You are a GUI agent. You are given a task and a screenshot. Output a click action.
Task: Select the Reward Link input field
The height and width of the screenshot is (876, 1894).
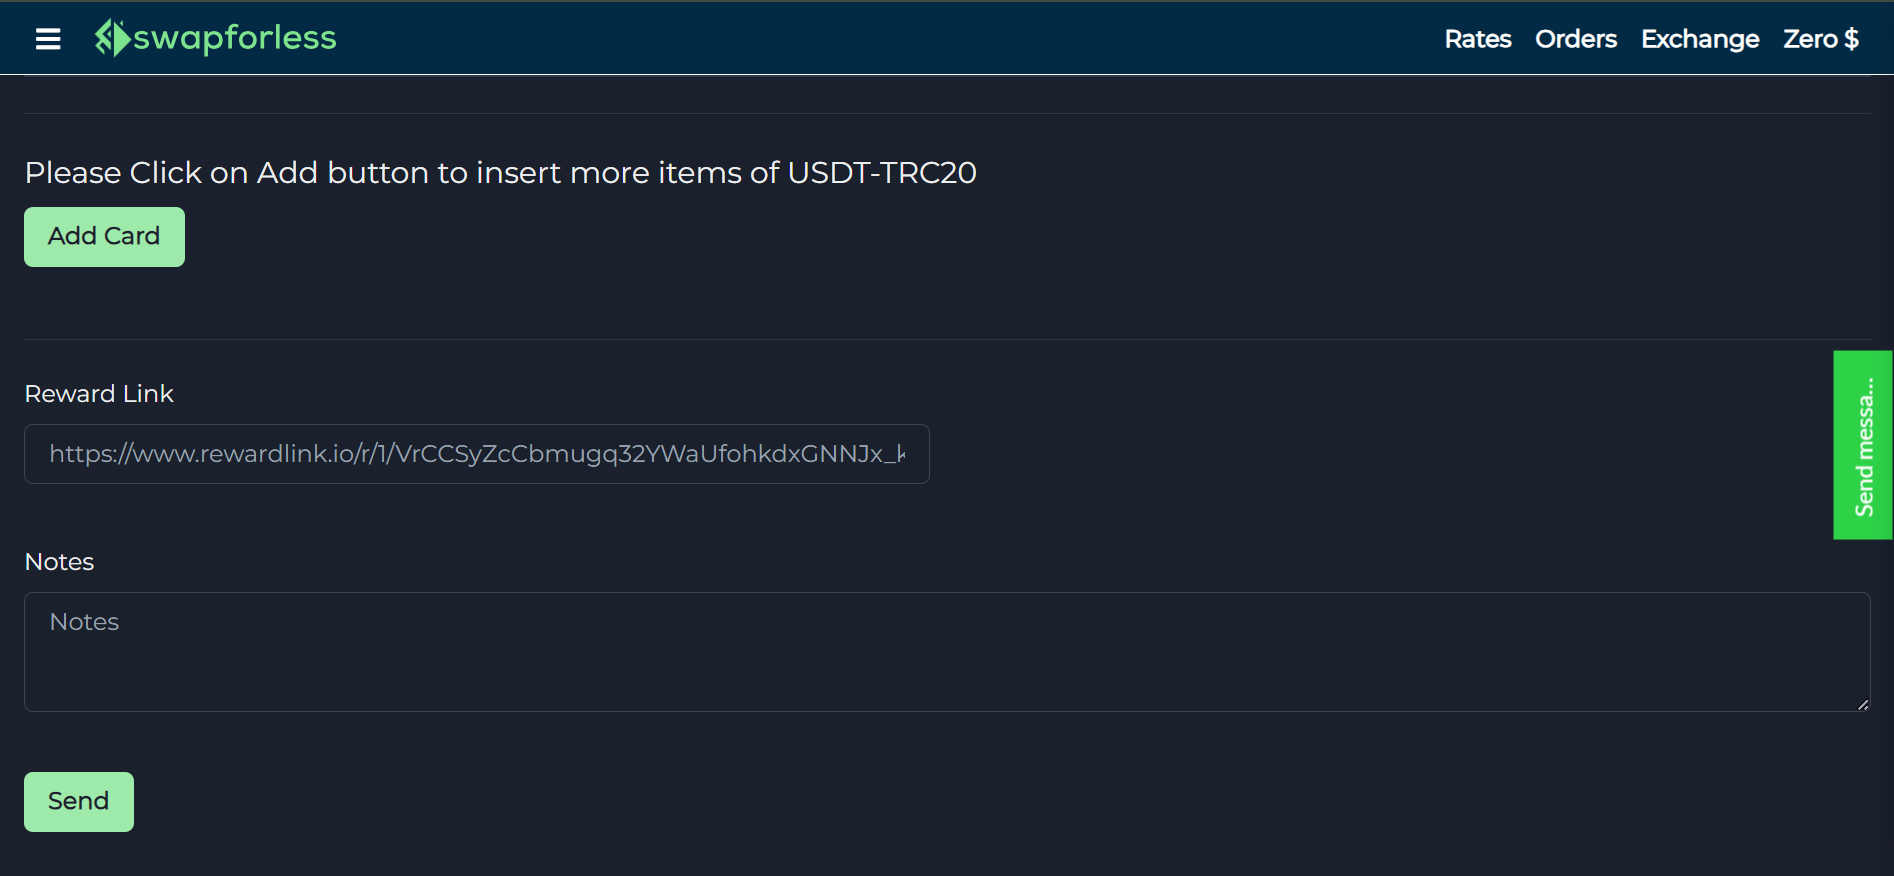[475, 454]
